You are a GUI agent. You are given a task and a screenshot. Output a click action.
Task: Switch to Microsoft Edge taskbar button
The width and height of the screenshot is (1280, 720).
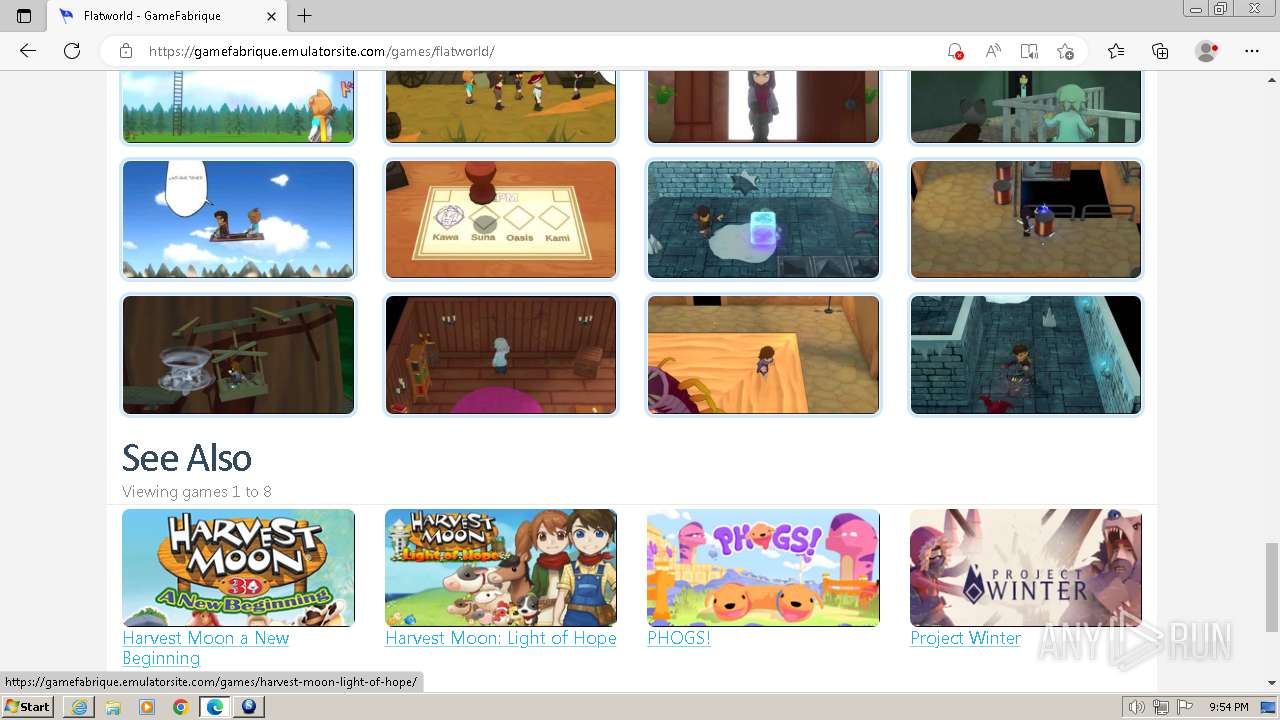pyautogui.click(x=215, y=707)
